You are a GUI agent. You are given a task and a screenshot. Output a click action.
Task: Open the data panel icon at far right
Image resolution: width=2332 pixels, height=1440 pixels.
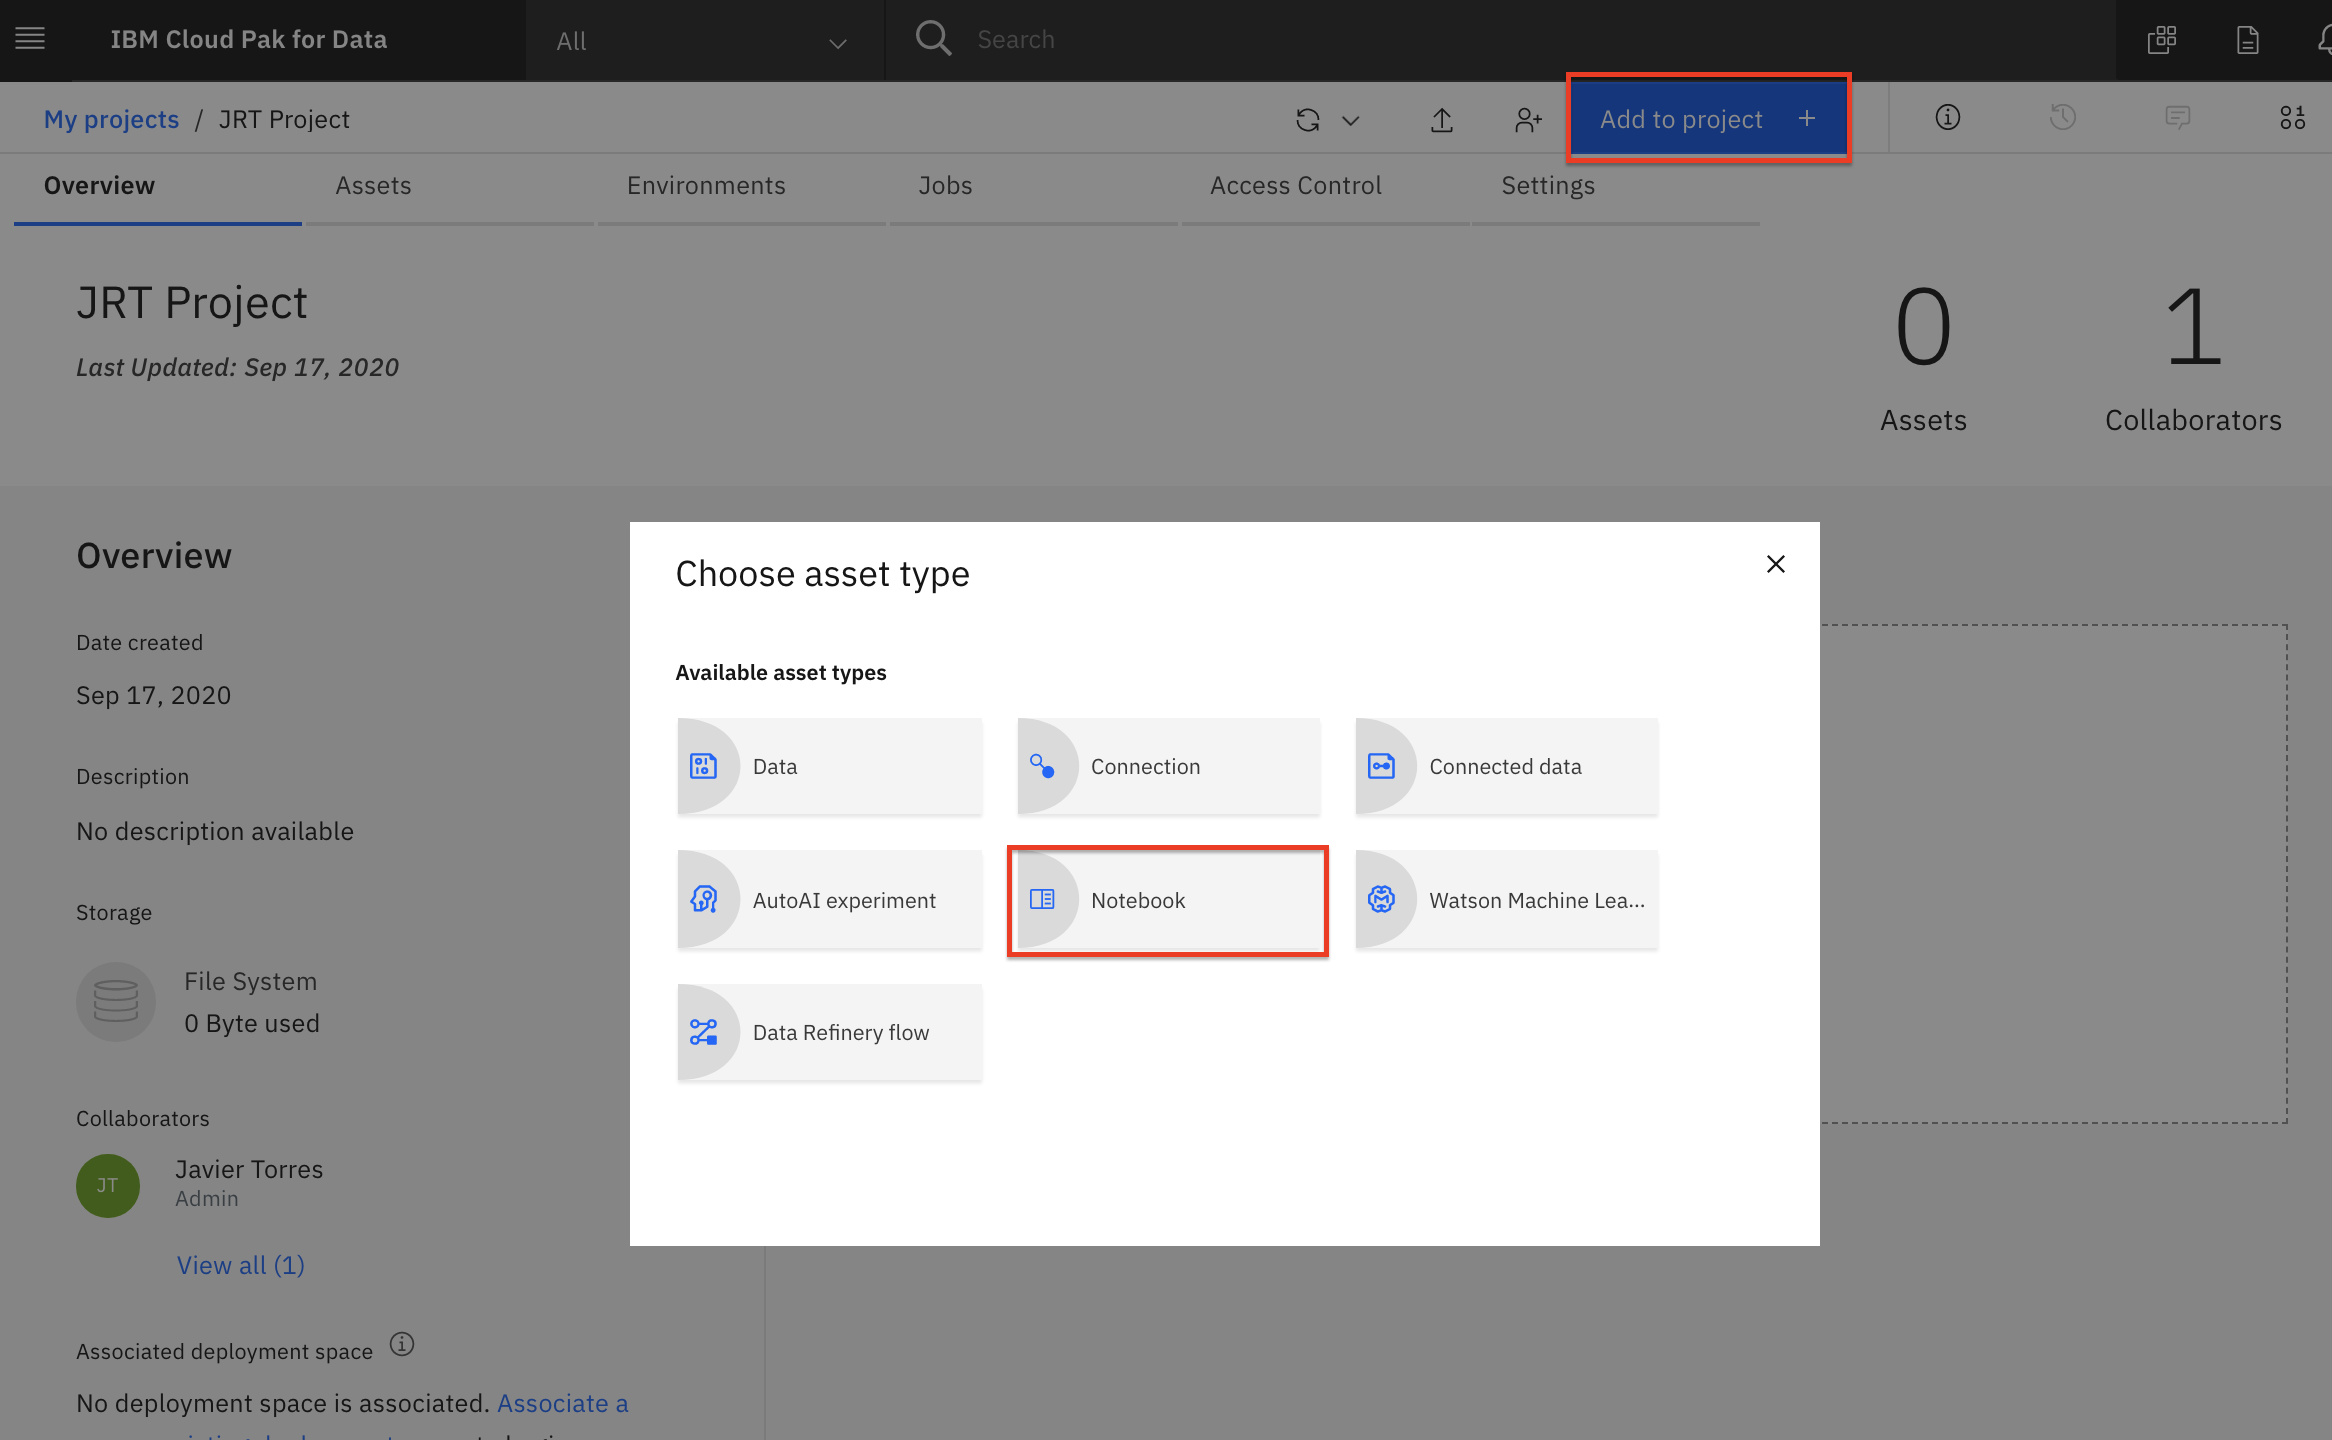pos(2292,118)
